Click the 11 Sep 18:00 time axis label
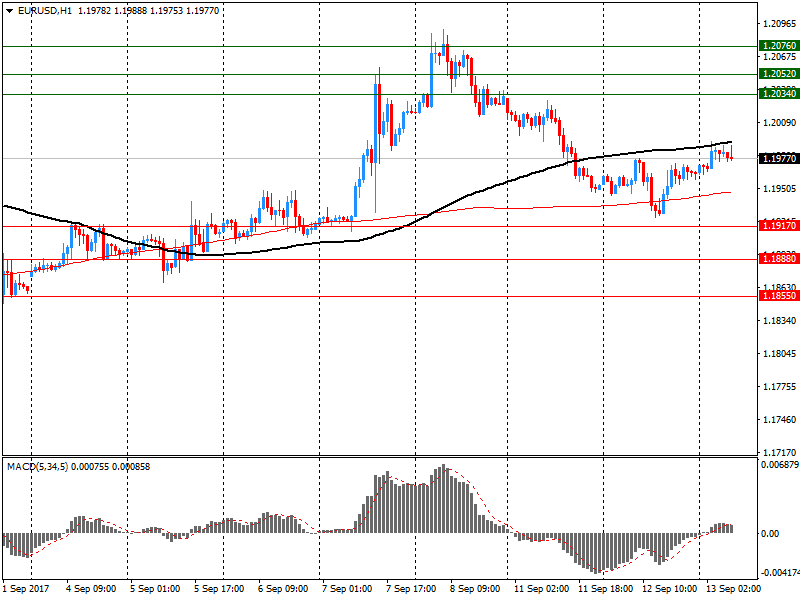The image size is (800, 600). click(x=606, y=589)
